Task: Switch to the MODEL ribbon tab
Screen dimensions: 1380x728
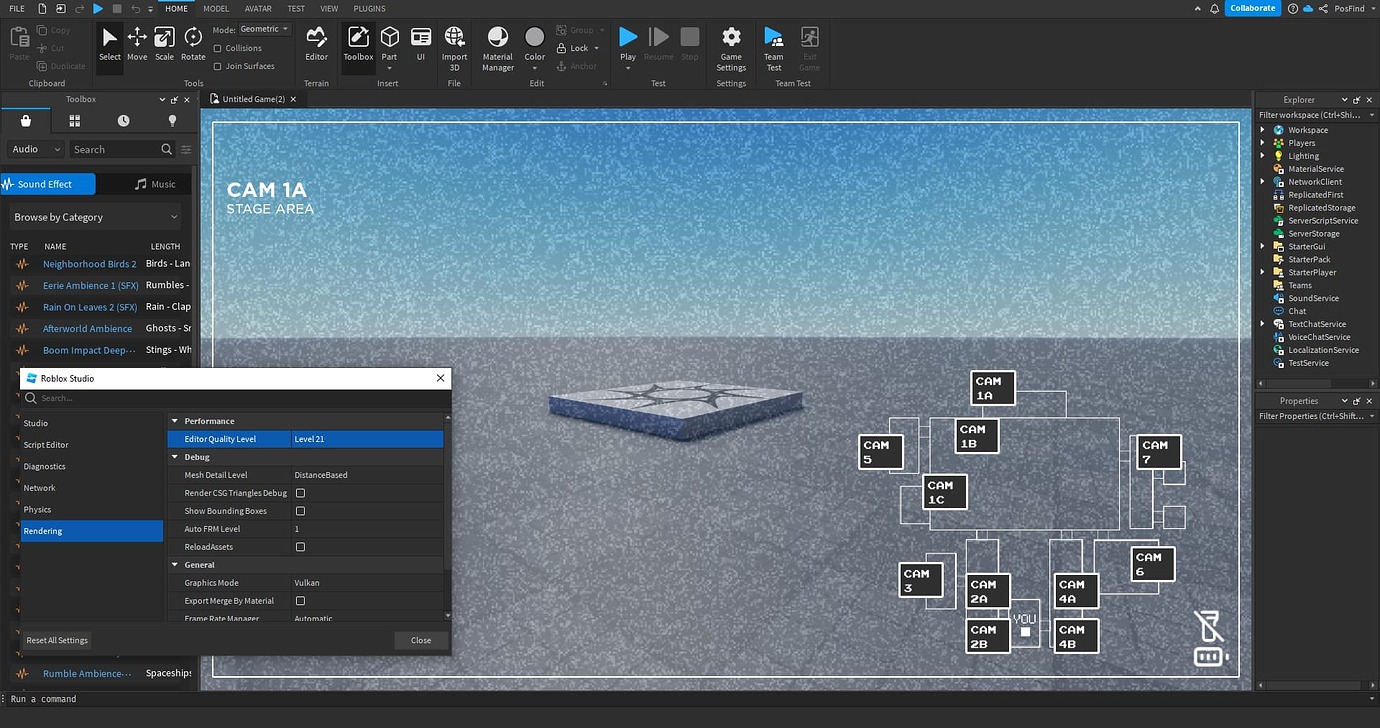Action: 216,8
